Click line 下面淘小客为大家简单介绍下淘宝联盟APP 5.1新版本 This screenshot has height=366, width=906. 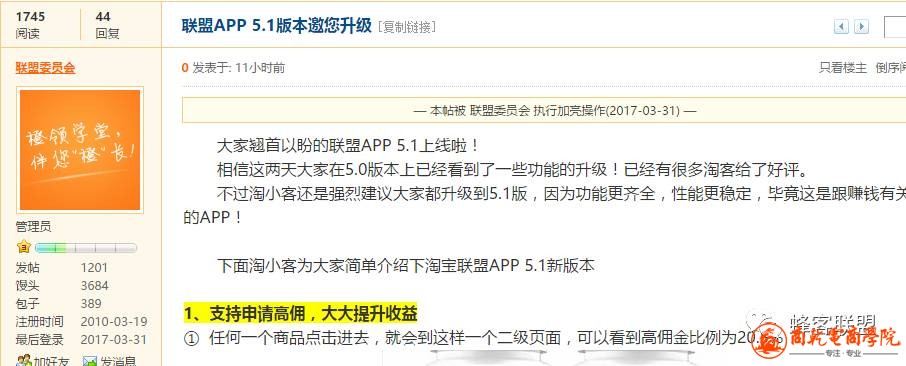[406, 265]
